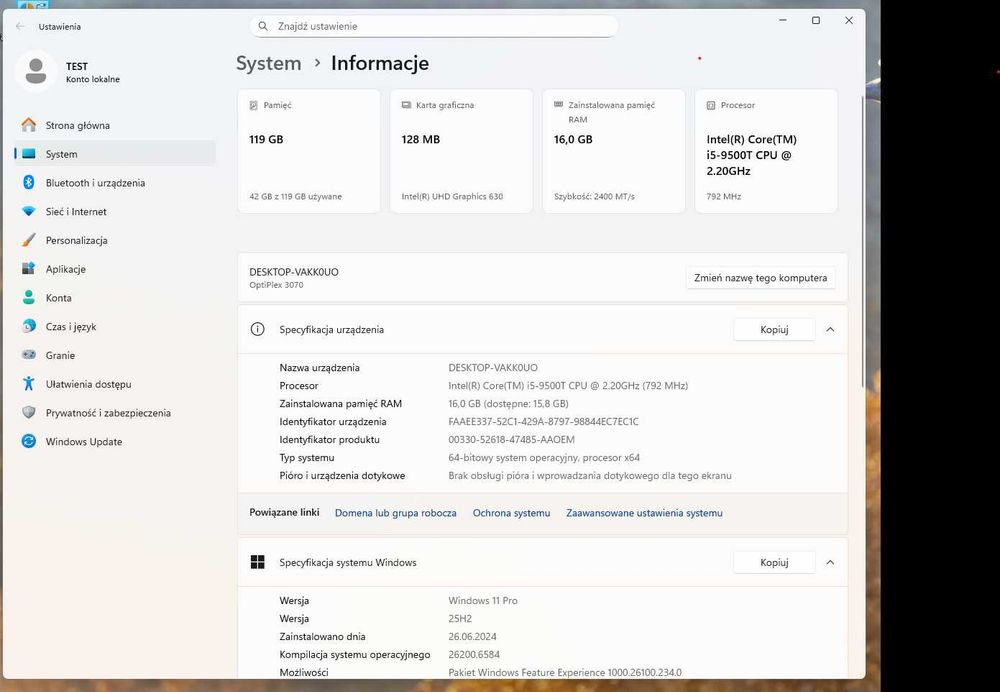Screen dimensions: 1000x692
Task: Click the Strona główna home icon
Action: pyautogui.click(x=29, y=125)
